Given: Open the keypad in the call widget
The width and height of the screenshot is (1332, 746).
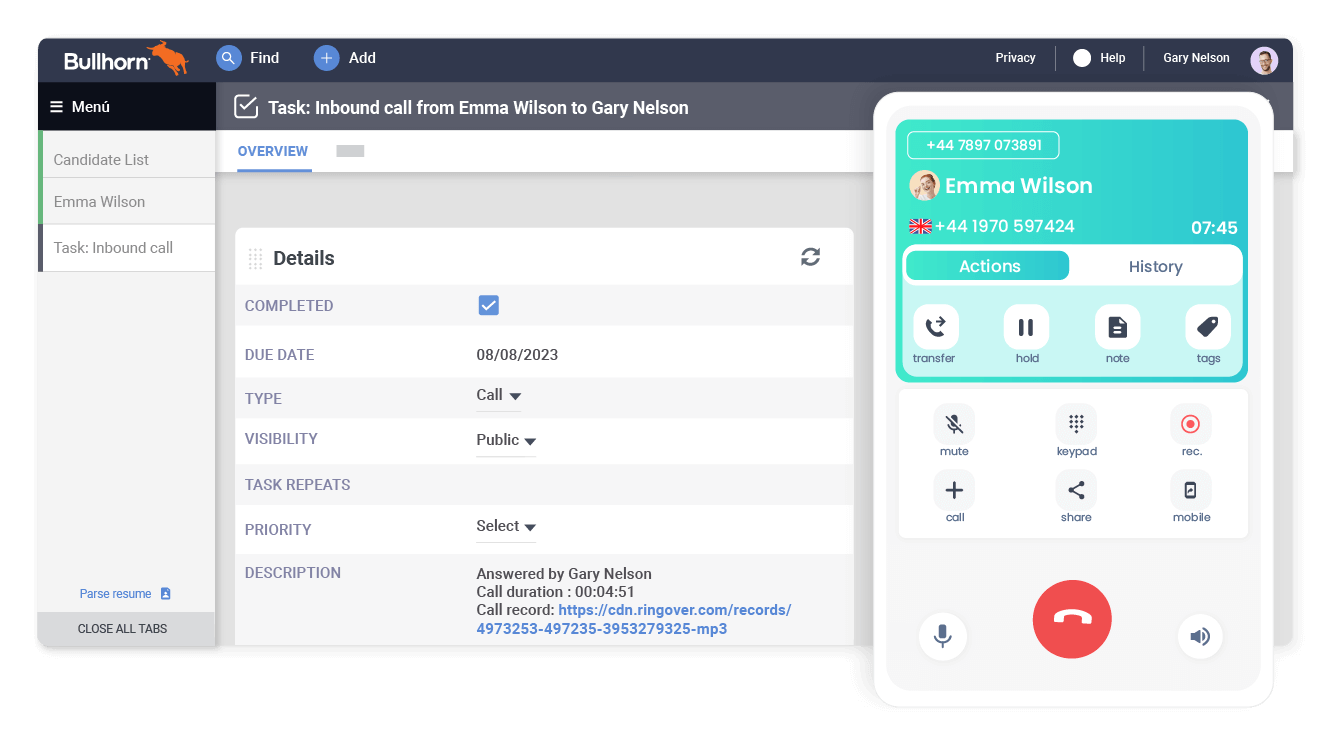Looking at the screenshot, I should [1076, 423].
